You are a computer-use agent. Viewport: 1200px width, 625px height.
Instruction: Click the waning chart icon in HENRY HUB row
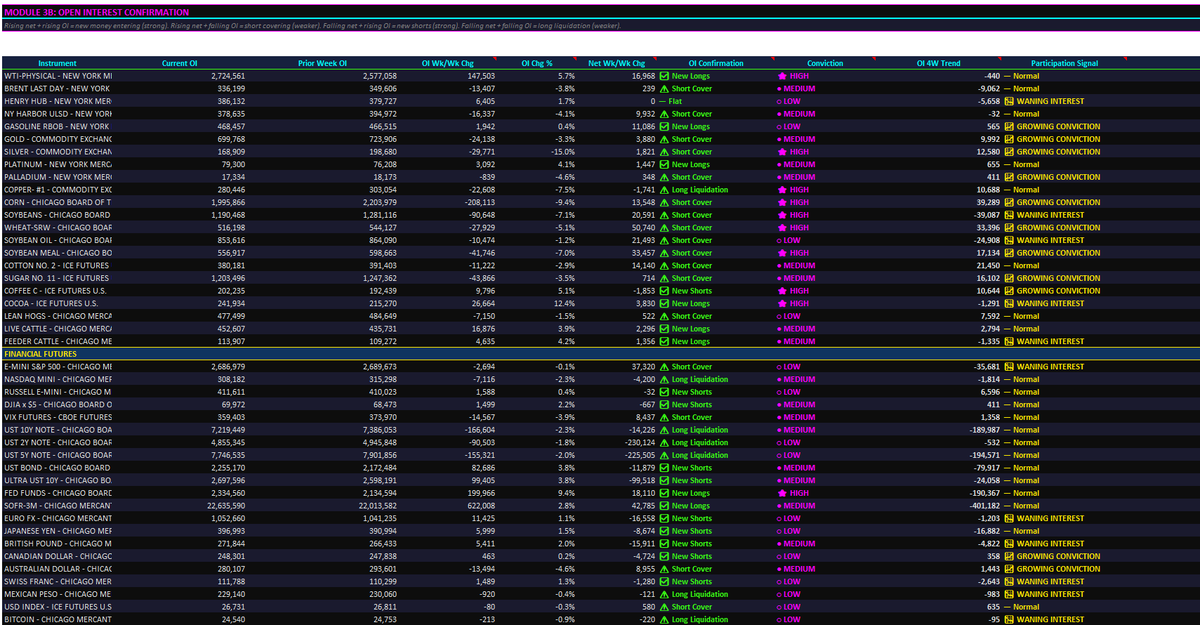pos(1009,101)
